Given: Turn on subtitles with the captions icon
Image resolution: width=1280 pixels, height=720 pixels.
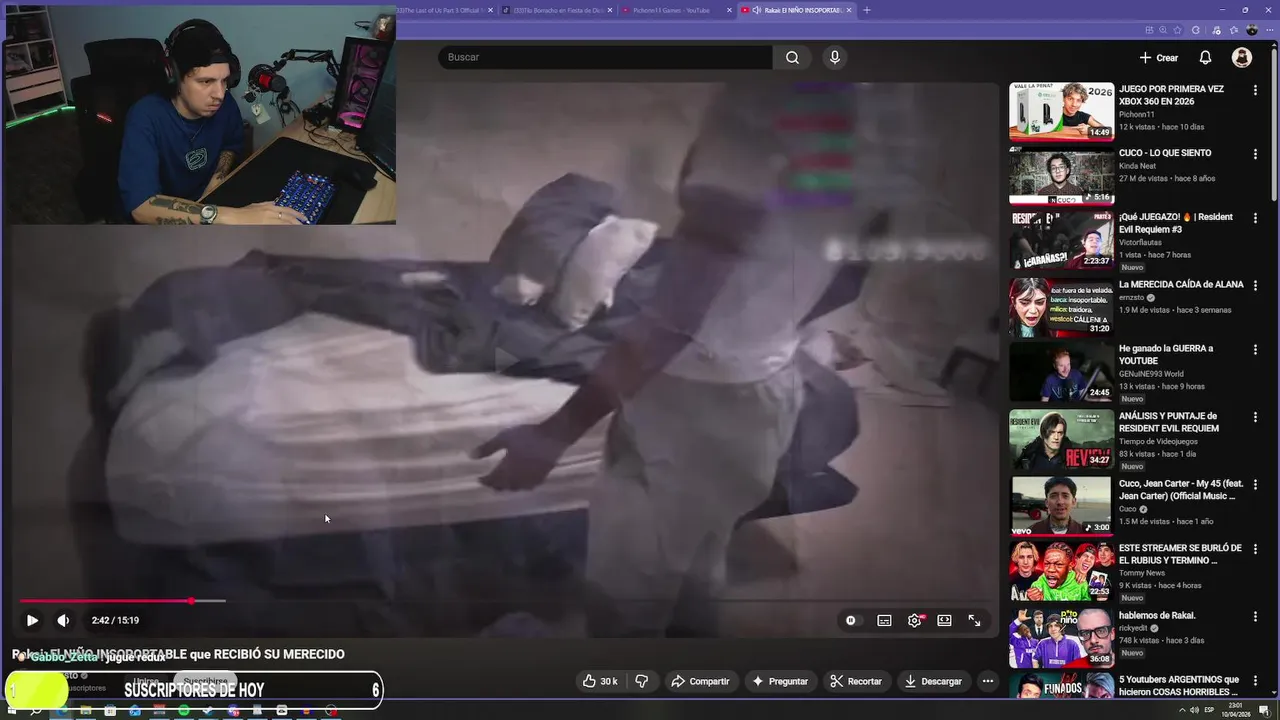Looking at the screenshot, I should [884, 620].
